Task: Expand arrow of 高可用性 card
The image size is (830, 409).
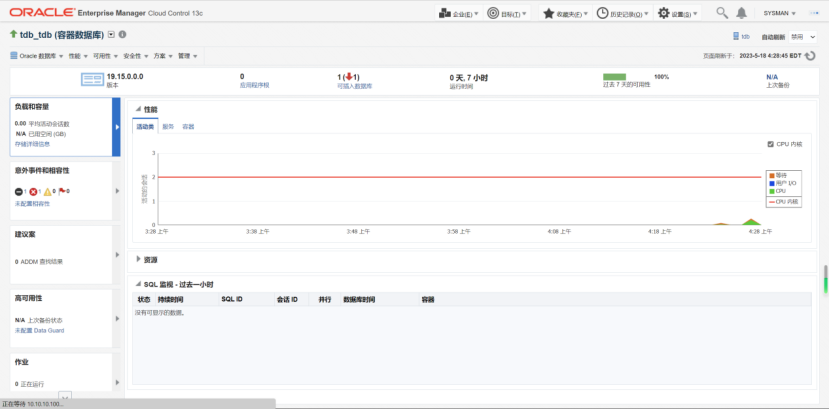Action: [117, 319]
